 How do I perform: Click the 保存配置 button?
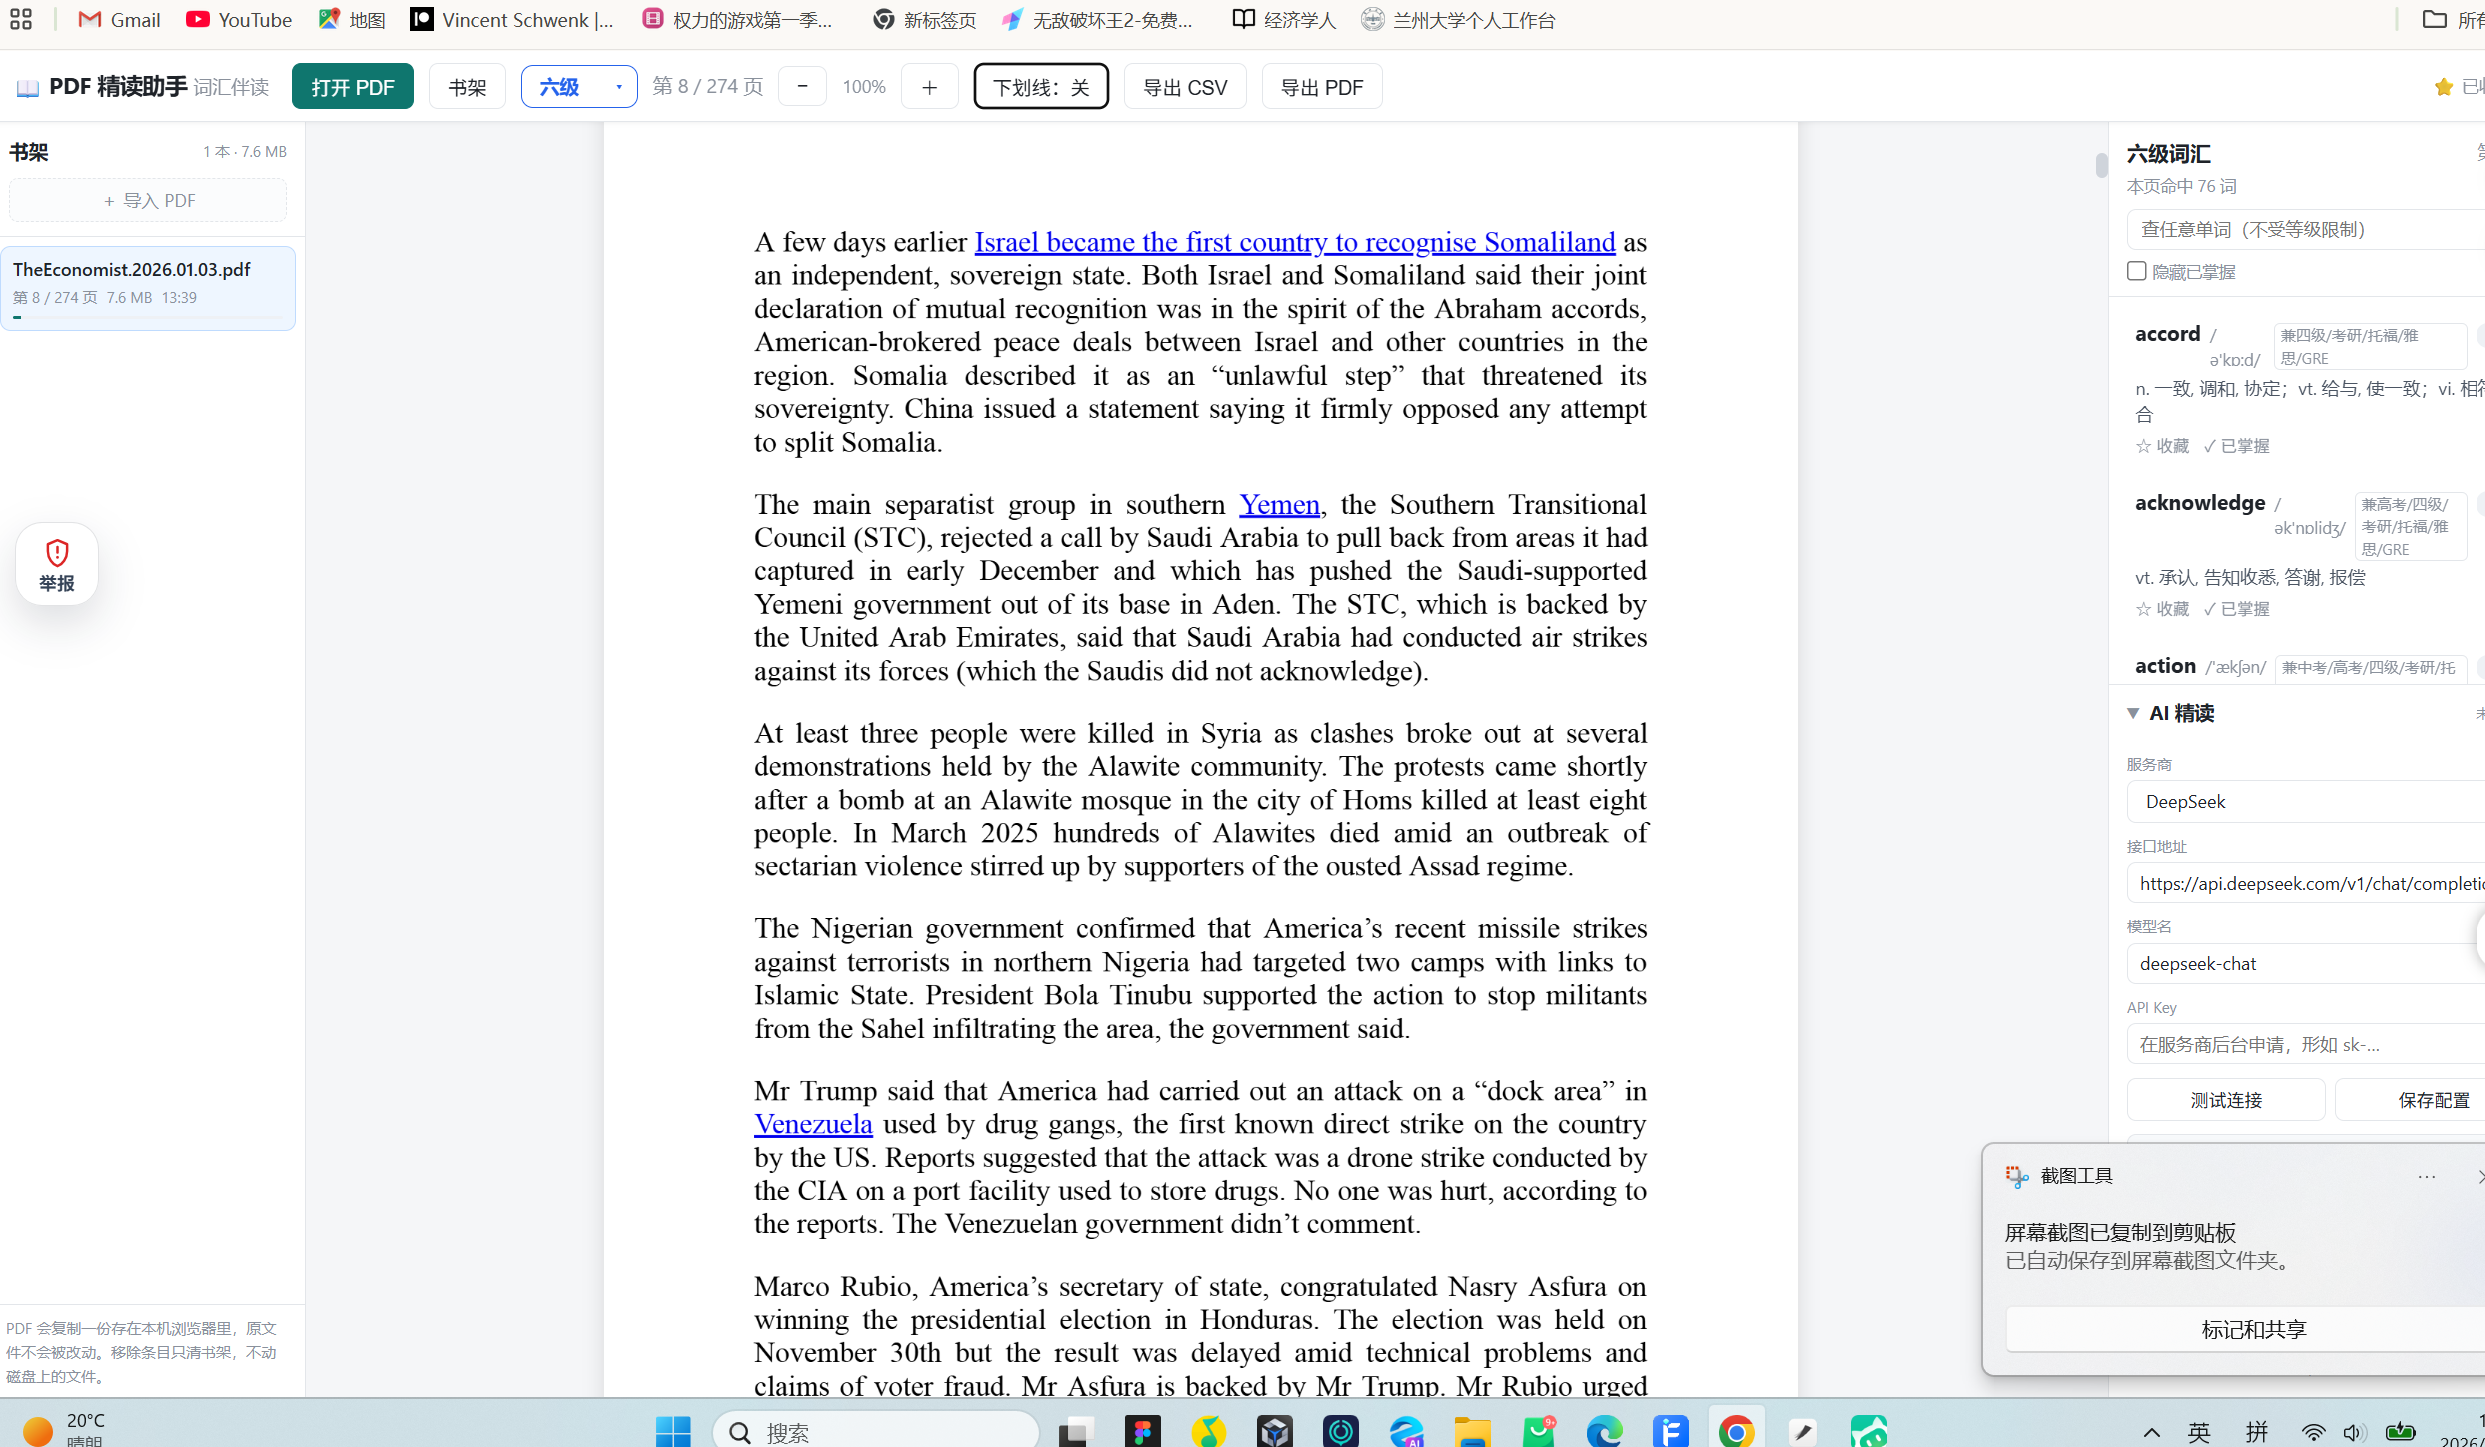point(2410,1100)
